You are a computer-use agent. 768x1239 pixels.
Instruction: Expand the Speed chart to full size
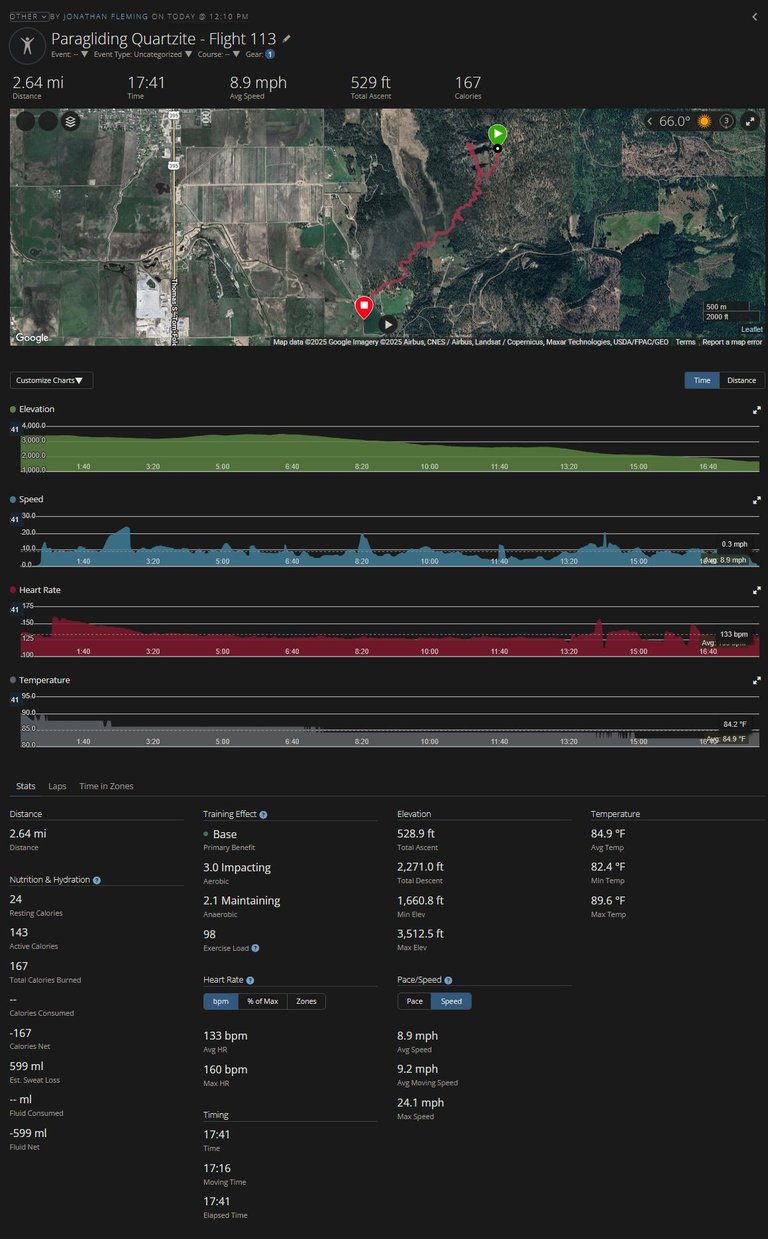tap(757, 499)
